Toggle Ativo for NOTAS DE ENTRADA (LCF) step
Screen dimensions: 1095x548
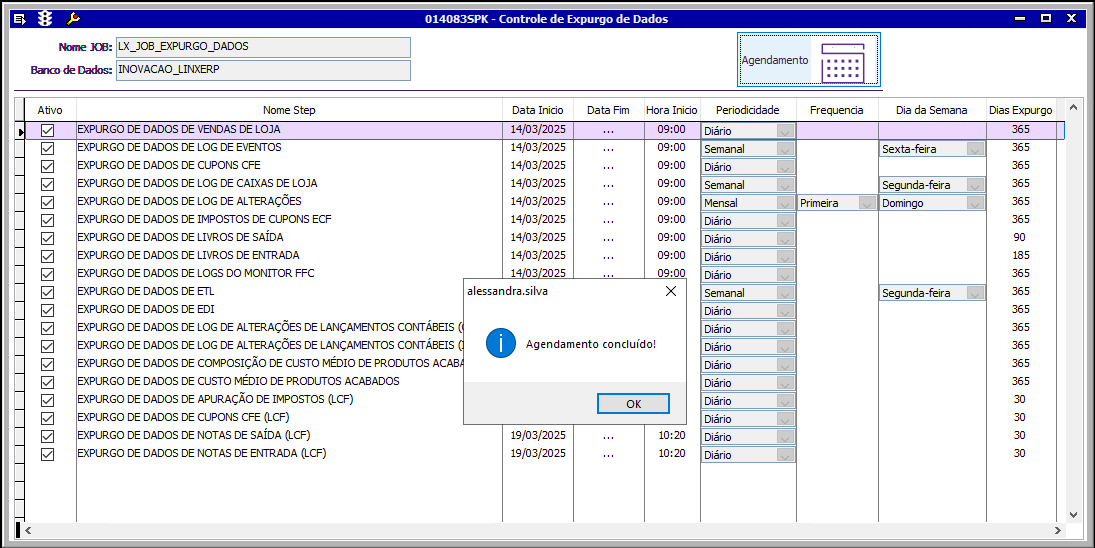tap(47, 454)
